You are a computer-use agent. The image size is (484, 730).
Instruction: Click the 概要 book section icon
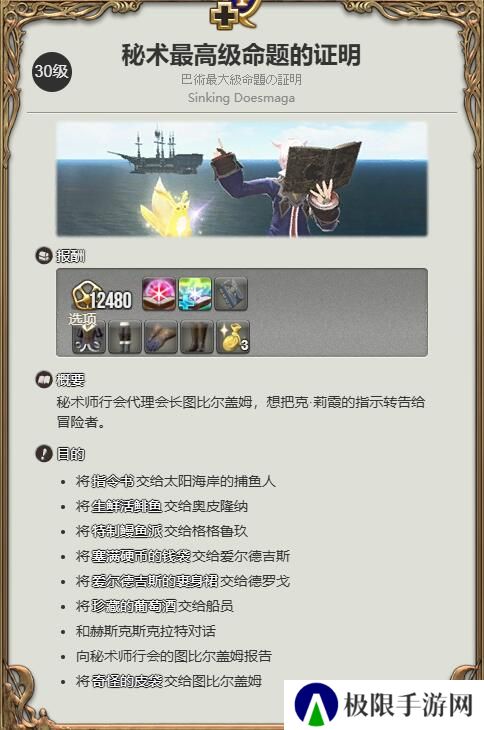(44, 380)
